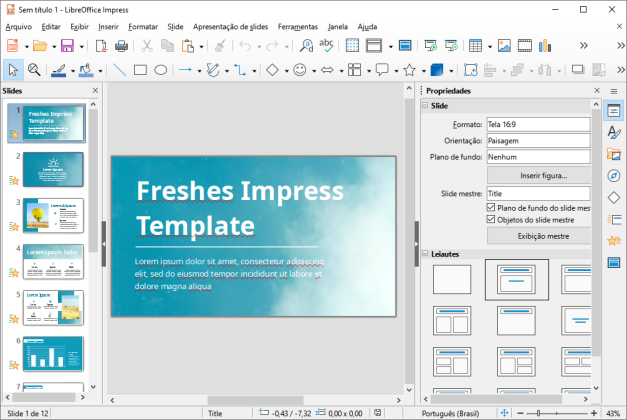The height and width of the screenshot is (420, 627).
Task: Open the Slide mestre dropdown Title
Action: pos(538,194)
